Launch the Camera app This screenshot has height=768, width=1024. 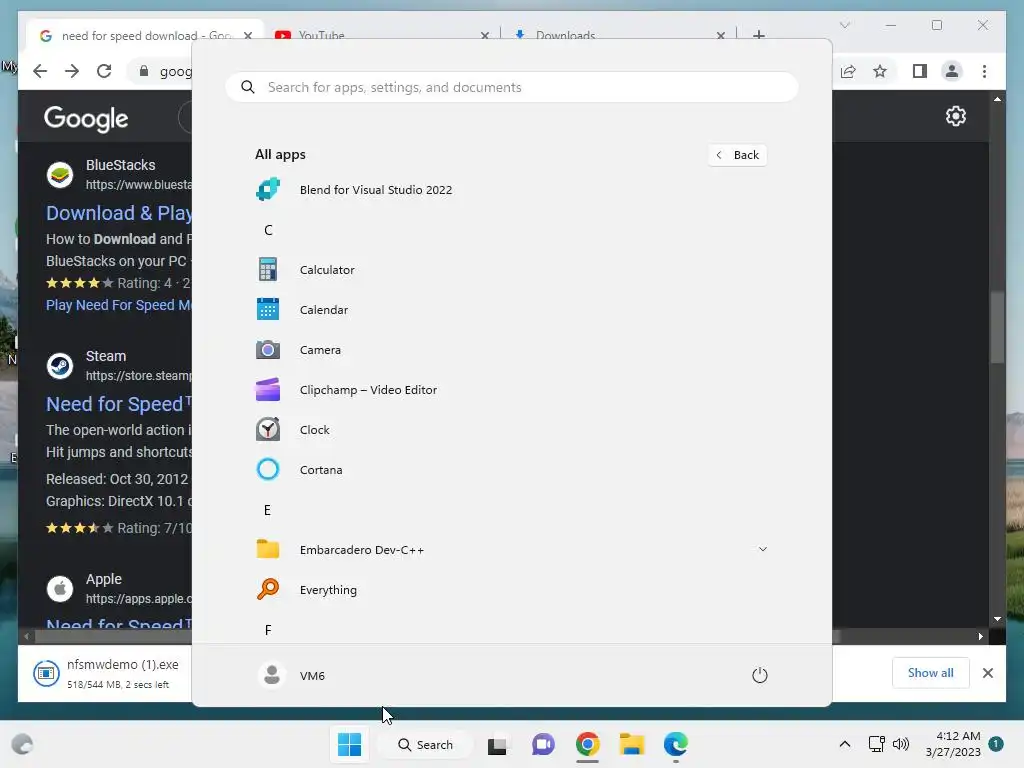click(511, 350)
